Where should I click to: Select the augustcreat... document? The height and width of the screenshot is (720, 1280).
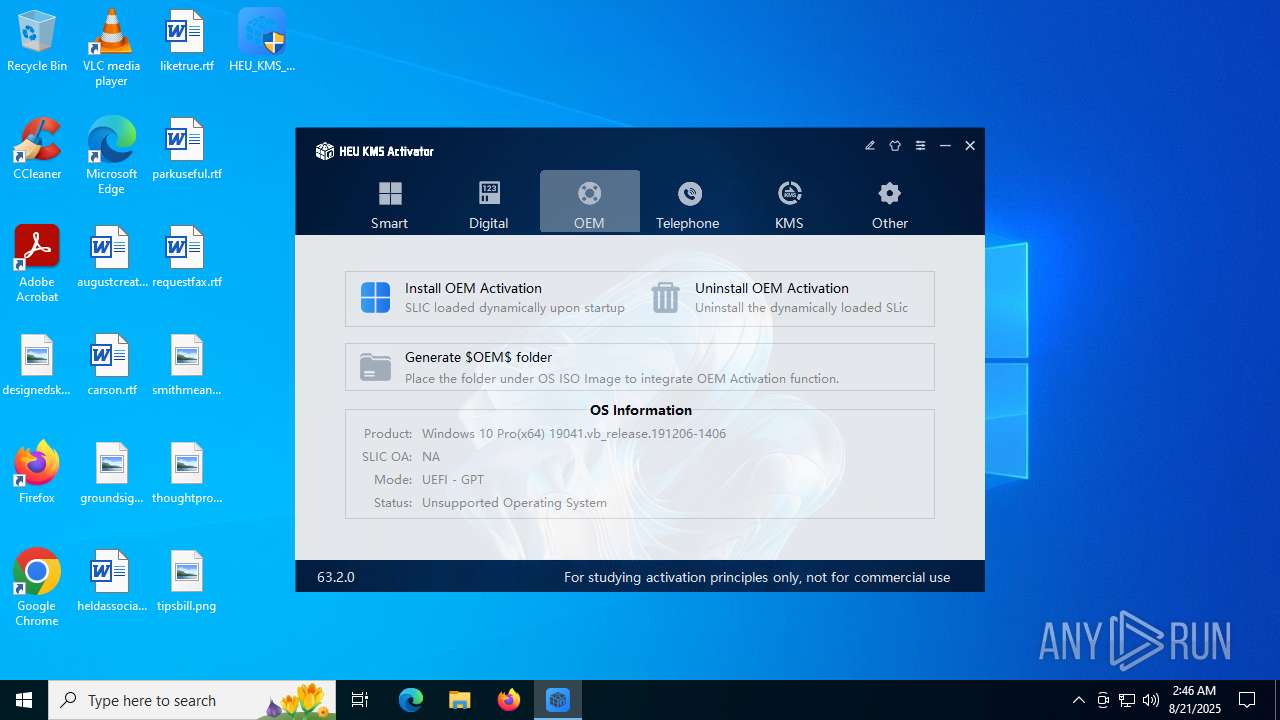(x=111, y=258)
